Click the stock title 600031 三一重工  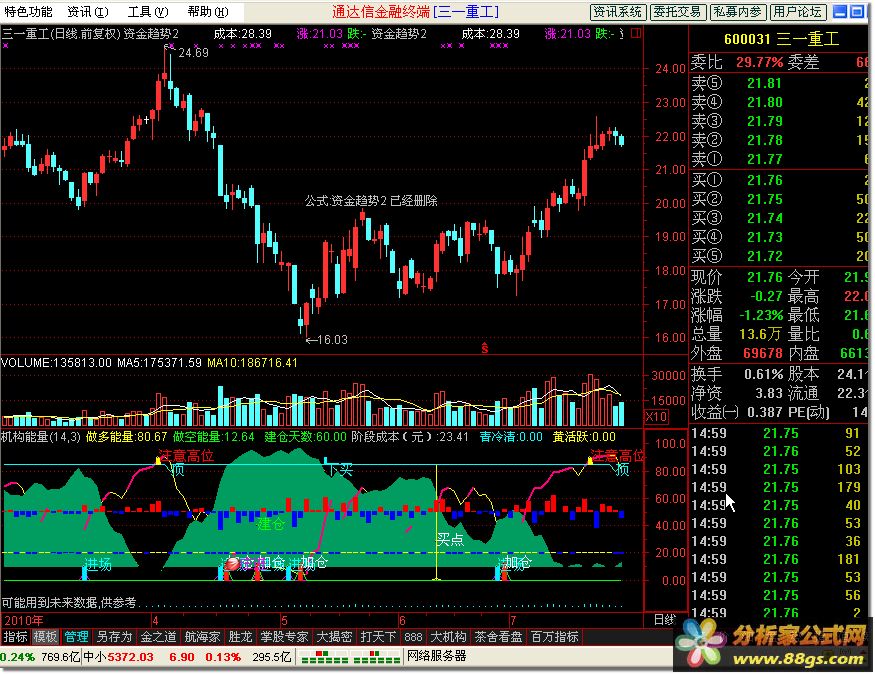click(x=781, y=38)
